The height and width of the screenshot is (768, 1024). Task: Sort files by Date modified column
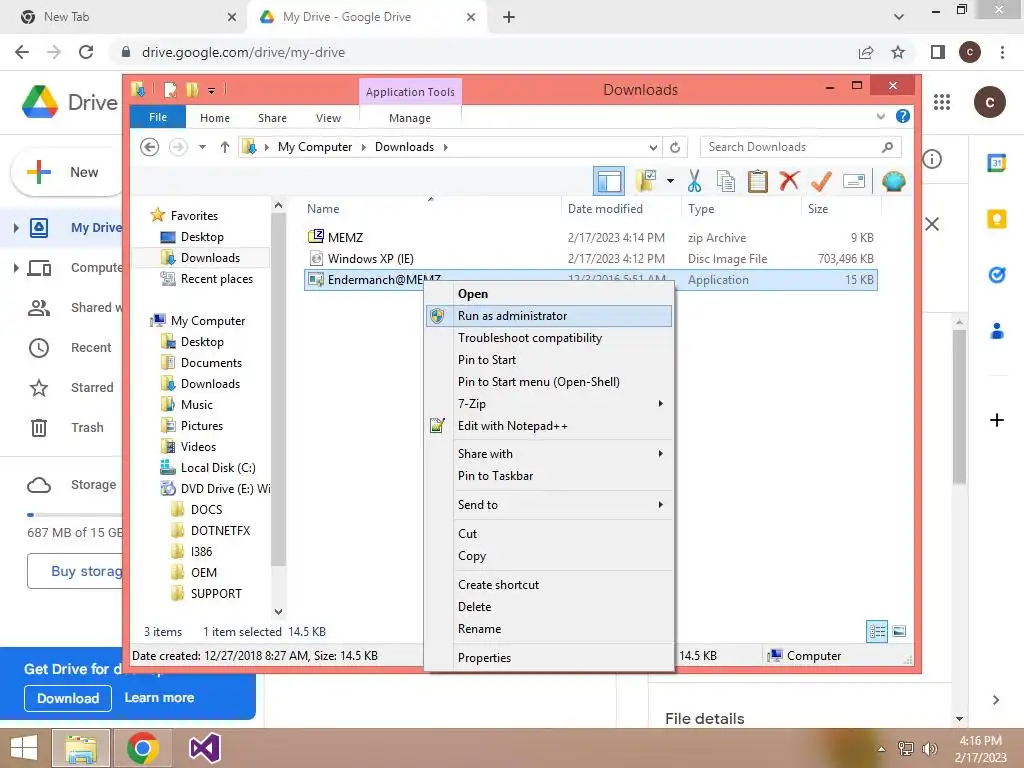click(x=620, y=209)
